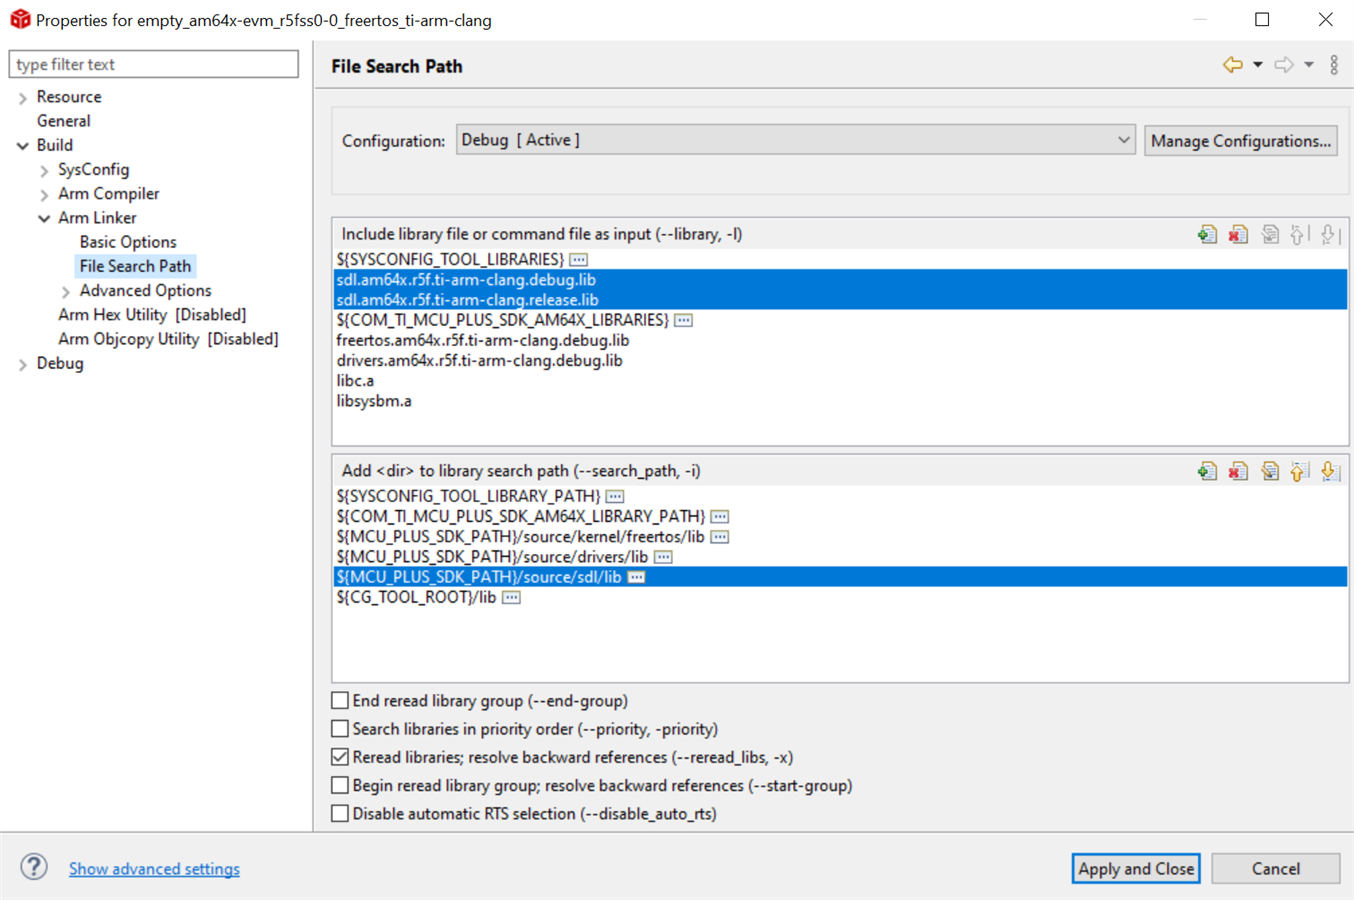1354x900 pixels.
Task: Select sdl.am64x.r5f.ti-arm-clang.debug.lib entry
Action: [x=840, y=280]
